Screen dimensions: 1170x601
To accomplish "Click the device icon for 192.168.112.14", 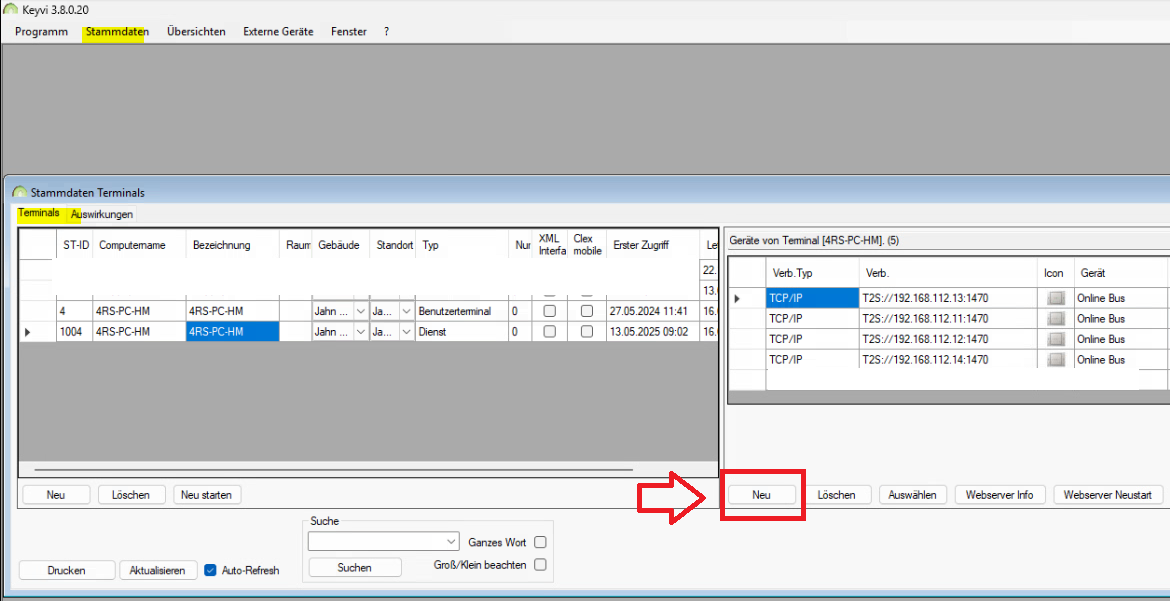I will [x=1055, y=360].
